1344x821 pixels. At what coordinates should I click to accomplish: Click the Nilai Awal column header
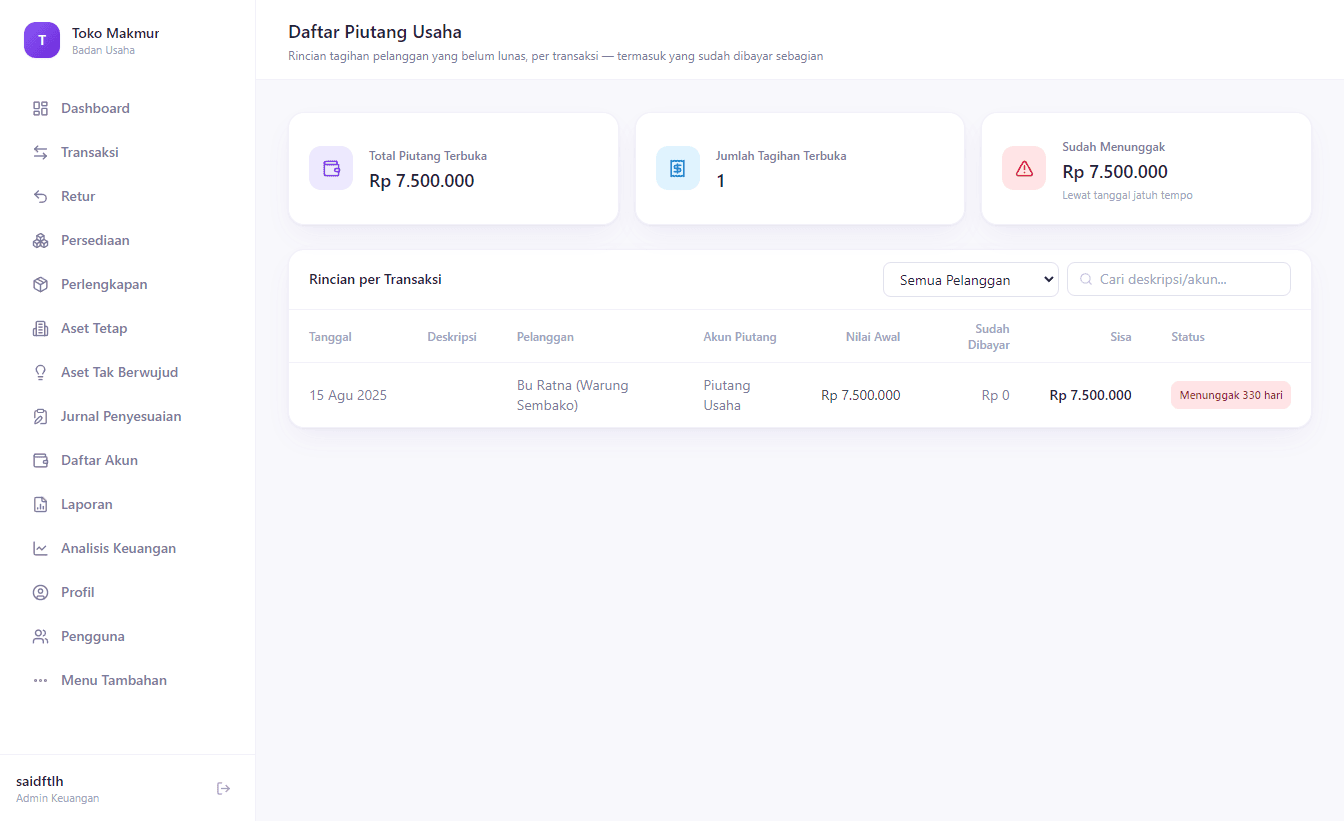pos(872,337)
